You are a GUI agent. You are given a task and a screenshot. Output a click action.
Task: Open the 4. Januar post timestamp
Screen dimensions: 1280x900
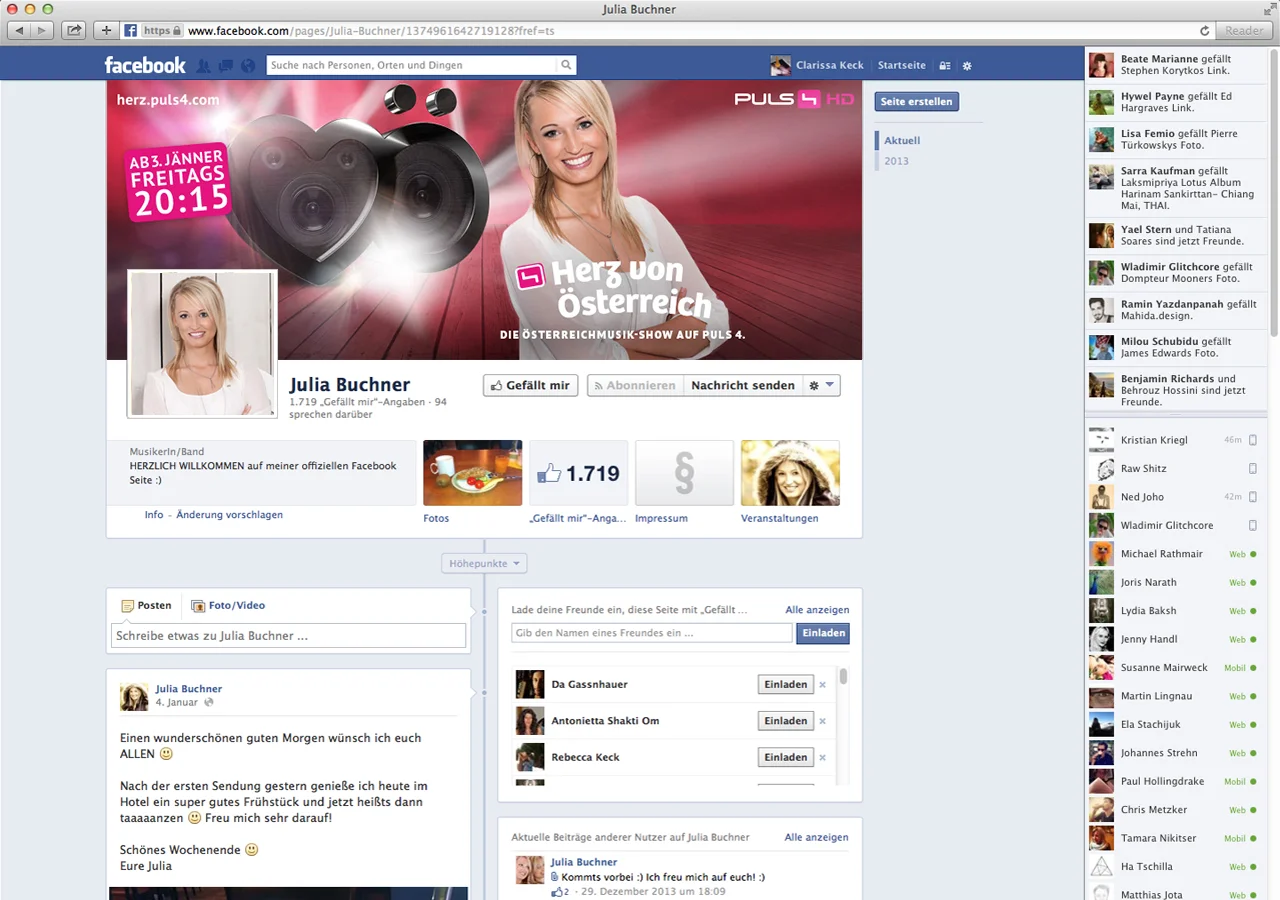coord(177,702)
